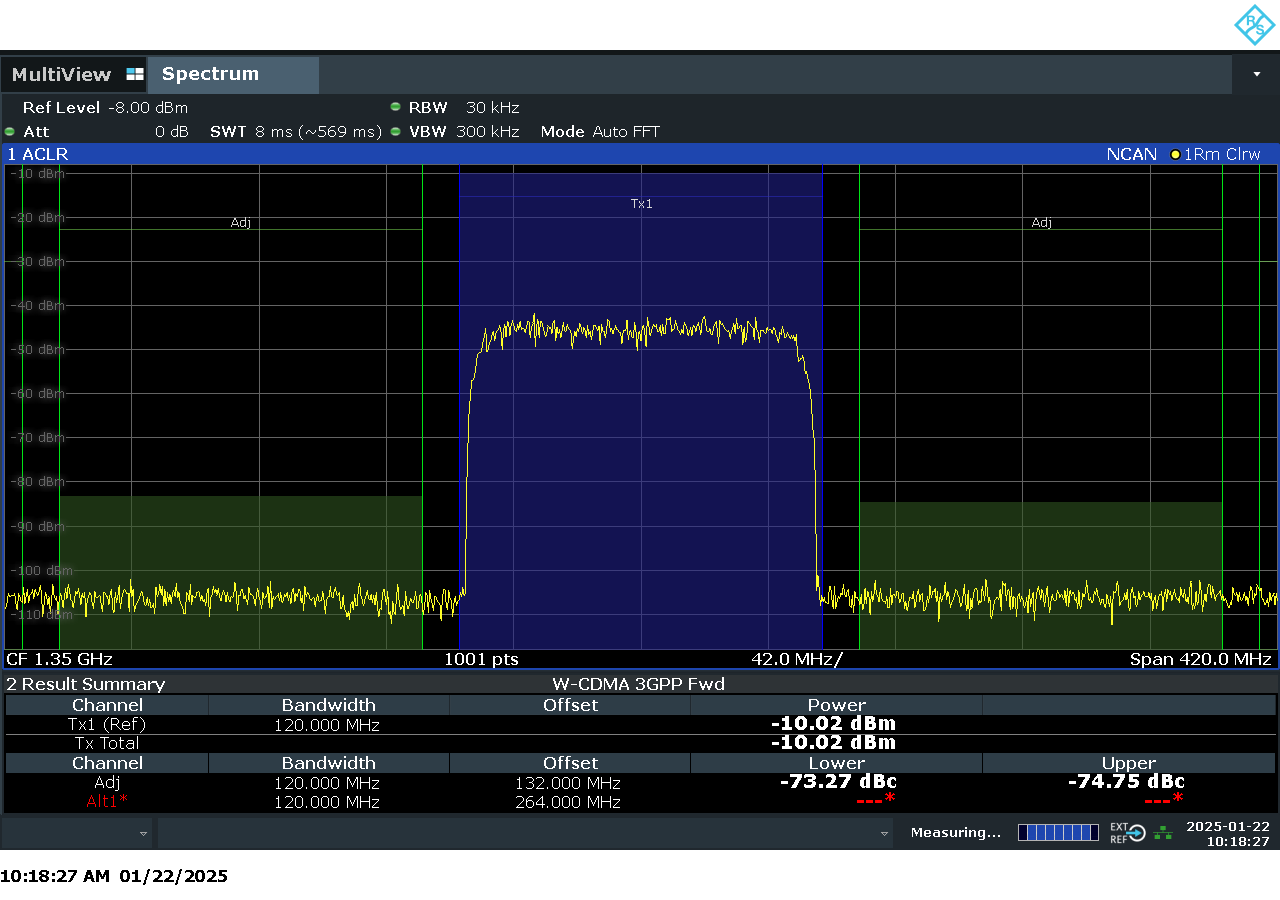Click the yellow trace 1 indicator dot
The width and height of the screenshot is (1280, 900).
[1175, 154]
